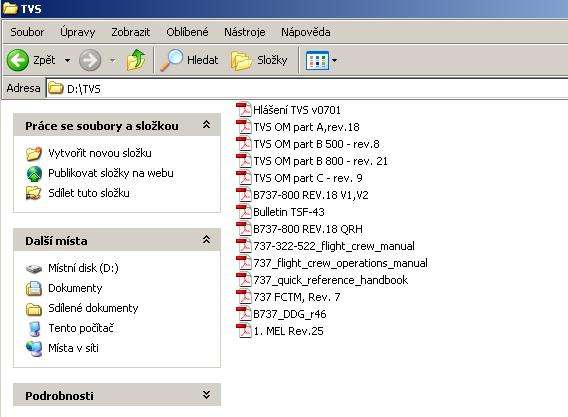Open Místní disk (D:) link
Viewport: 568px width, 417px height.
tap(83, 268)
